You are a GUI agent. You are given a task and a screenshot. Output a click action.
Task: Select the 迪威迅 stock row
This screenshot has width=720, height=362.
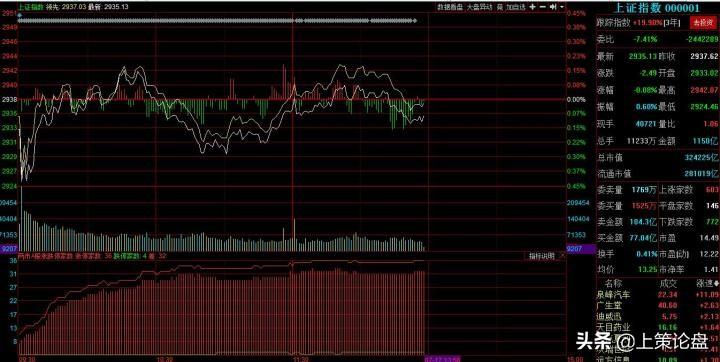pyautogui.click(x=658, y=316)
